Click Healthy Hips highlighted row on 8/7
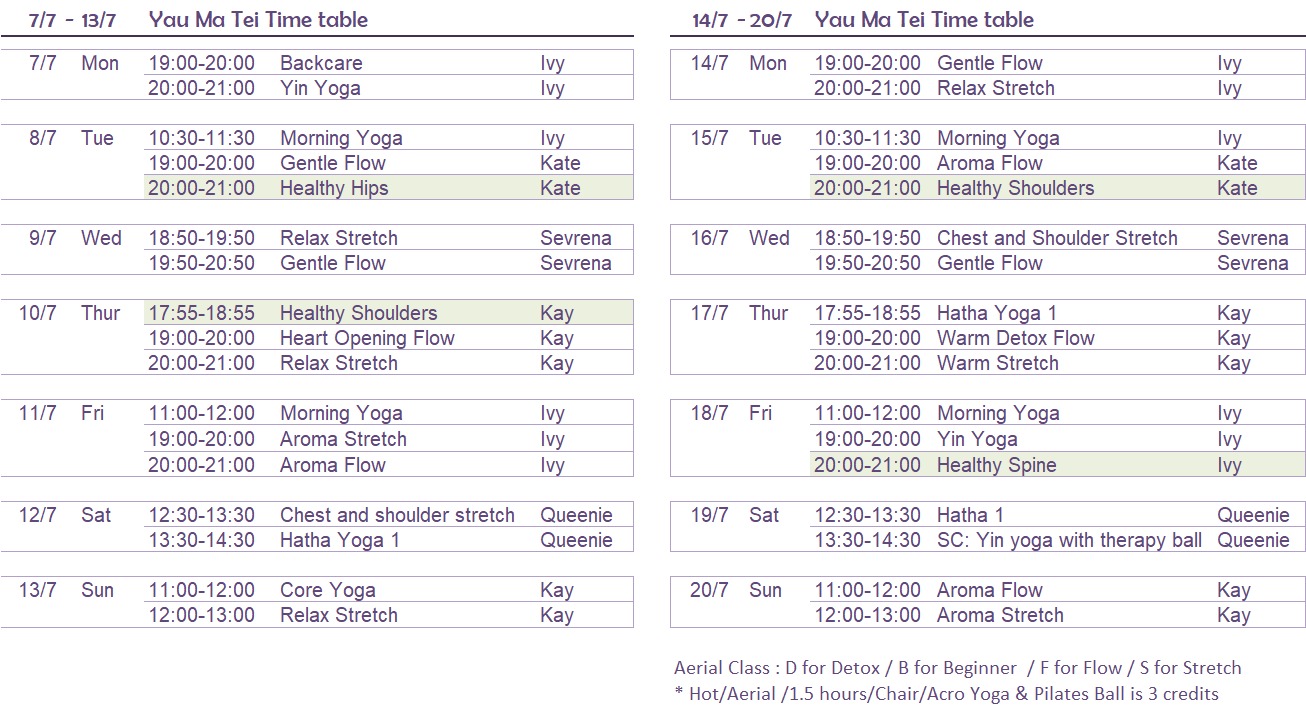 [x=388, y=187]
